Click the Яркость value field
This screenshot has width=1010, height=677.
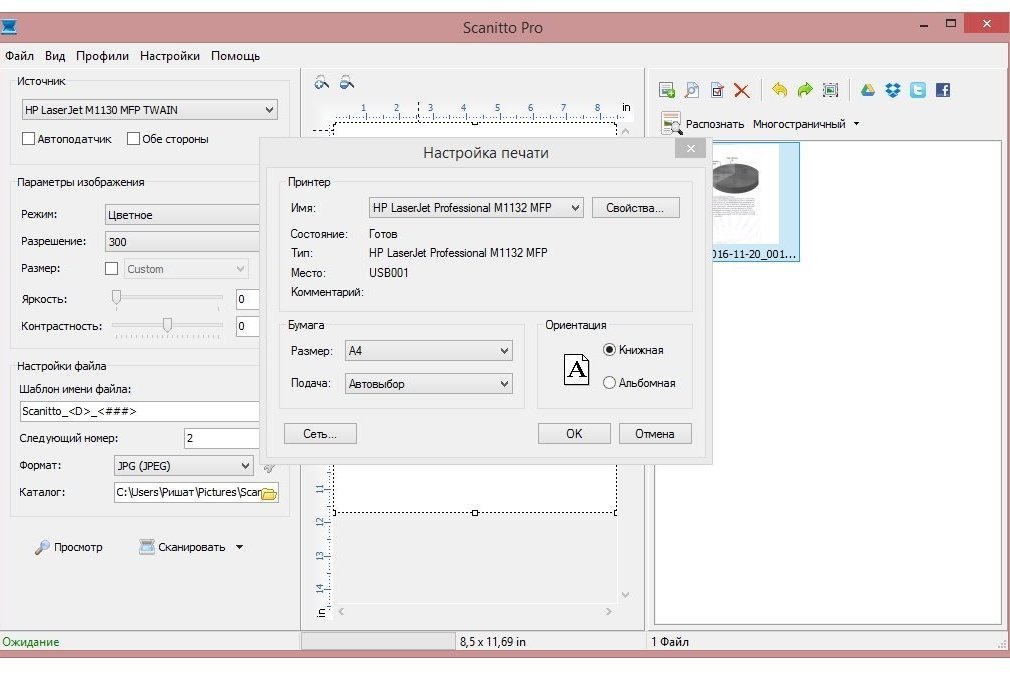(248, 299)
